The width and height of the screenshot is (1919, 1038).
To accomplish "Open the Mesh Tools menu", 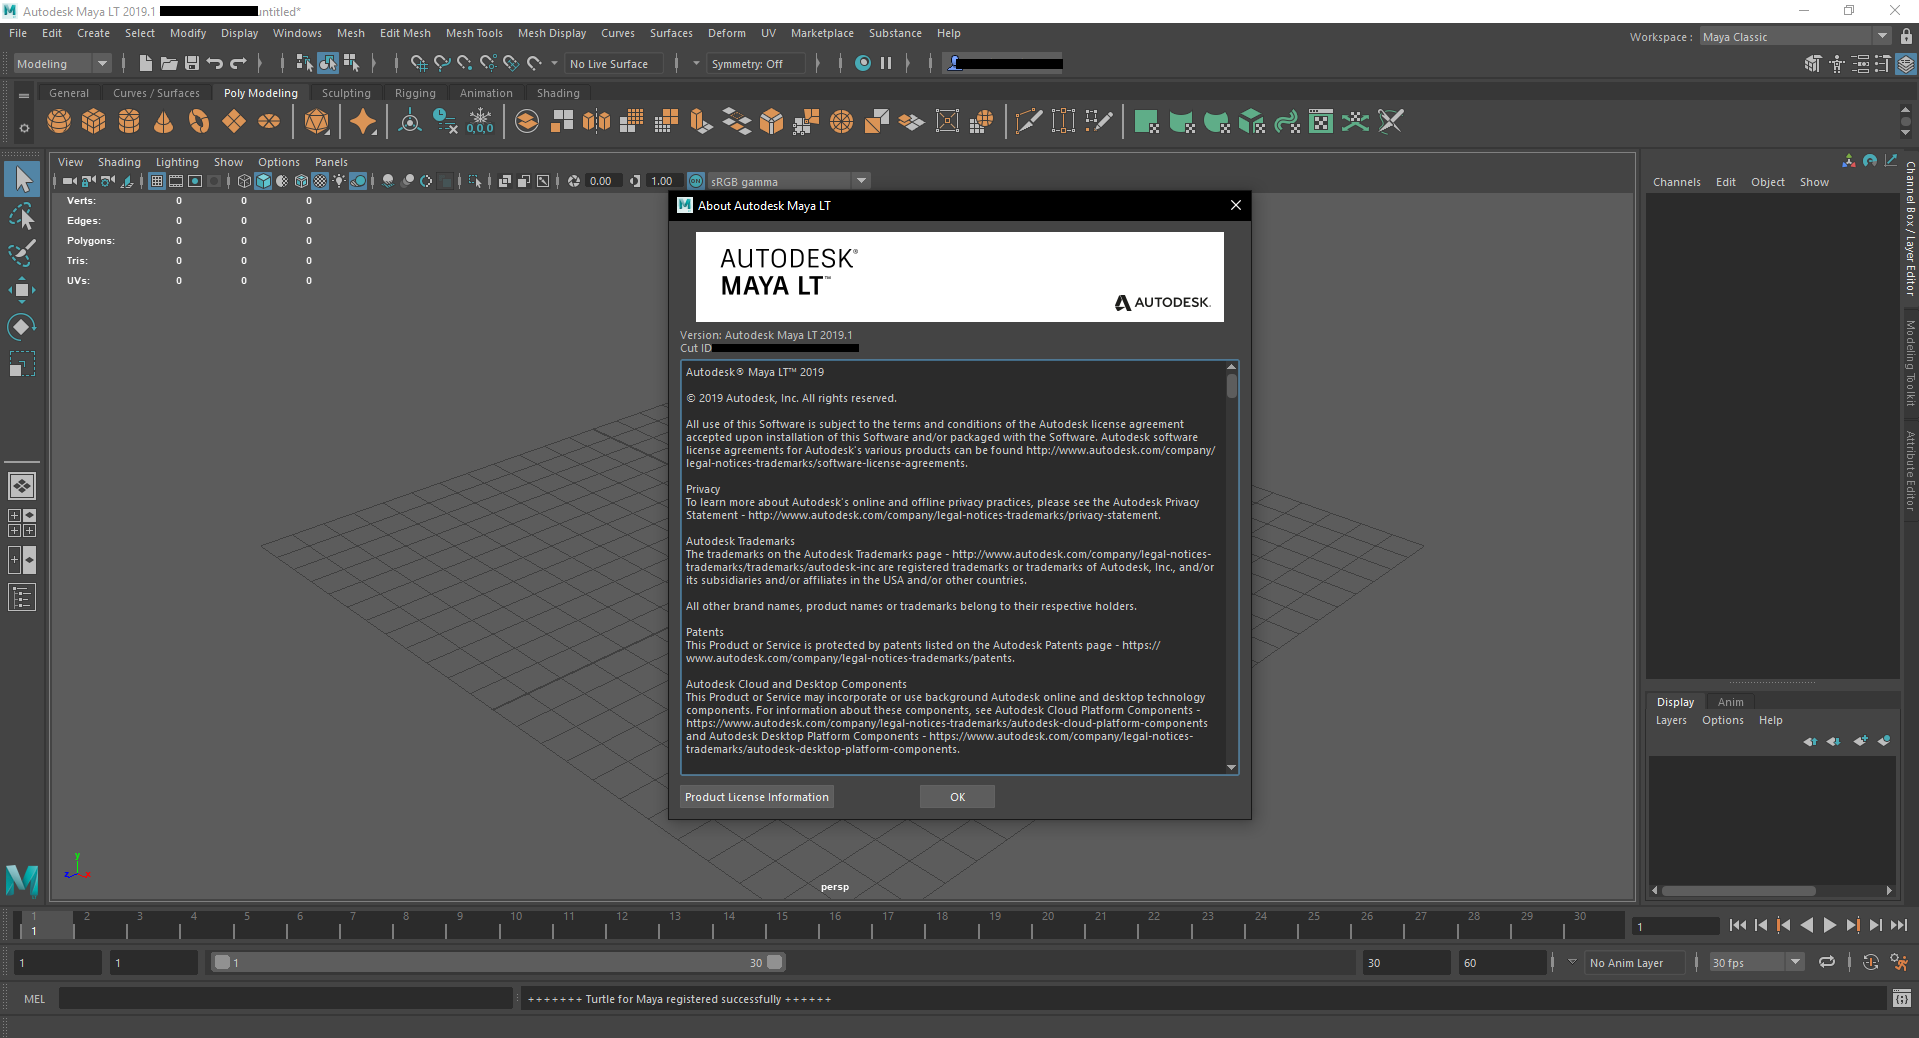I will tap(474, 33).
